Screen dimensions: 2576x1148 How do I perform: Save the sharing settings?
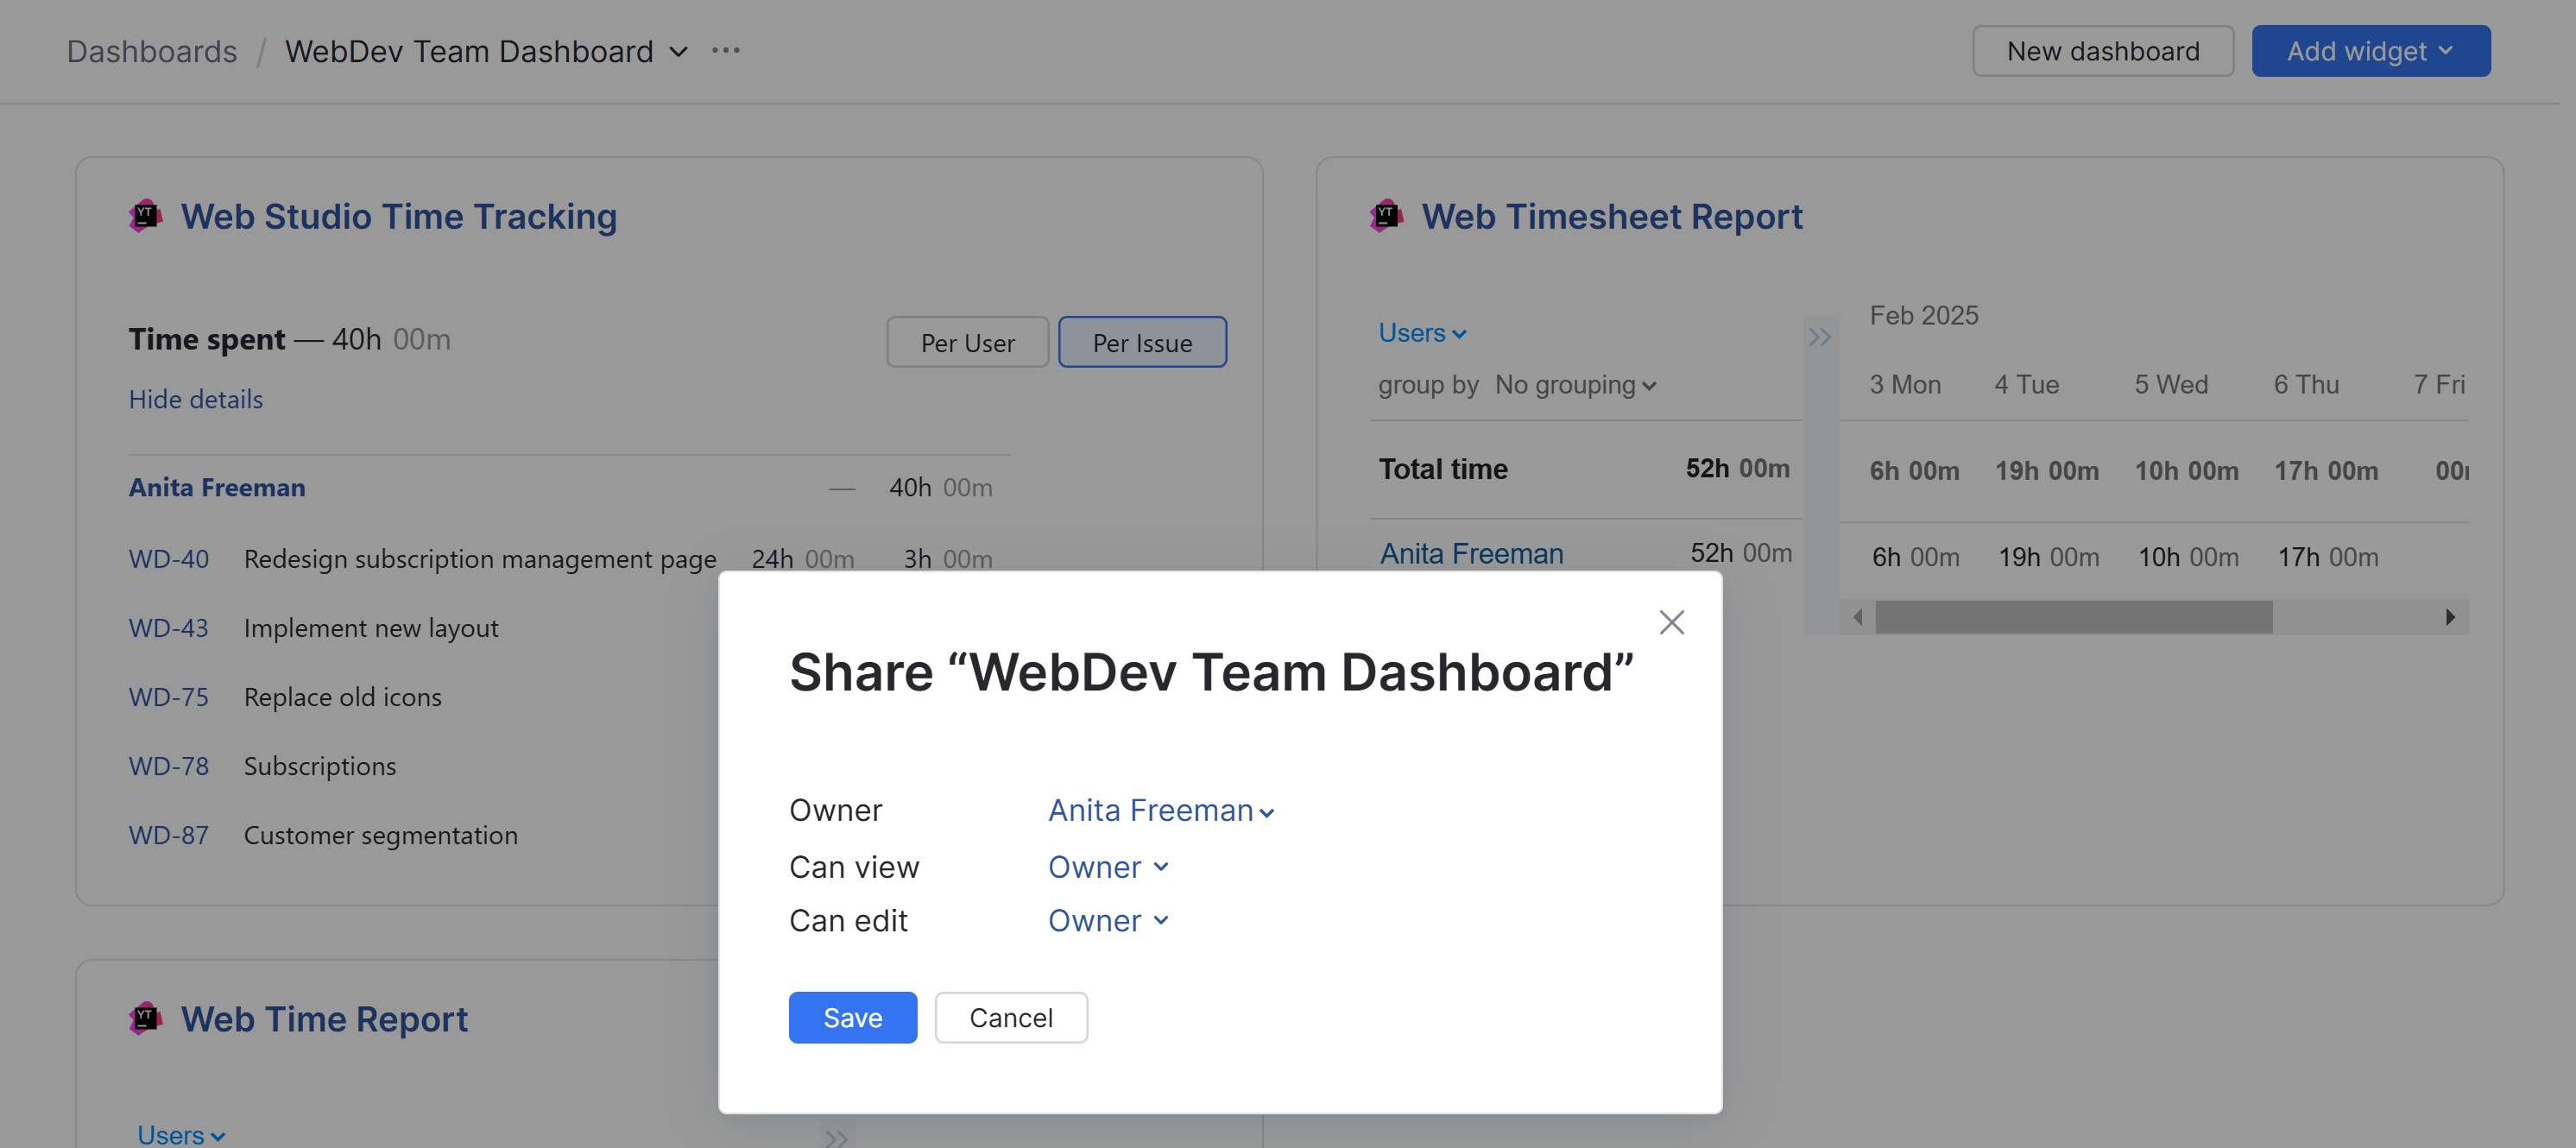(852, 1018)
